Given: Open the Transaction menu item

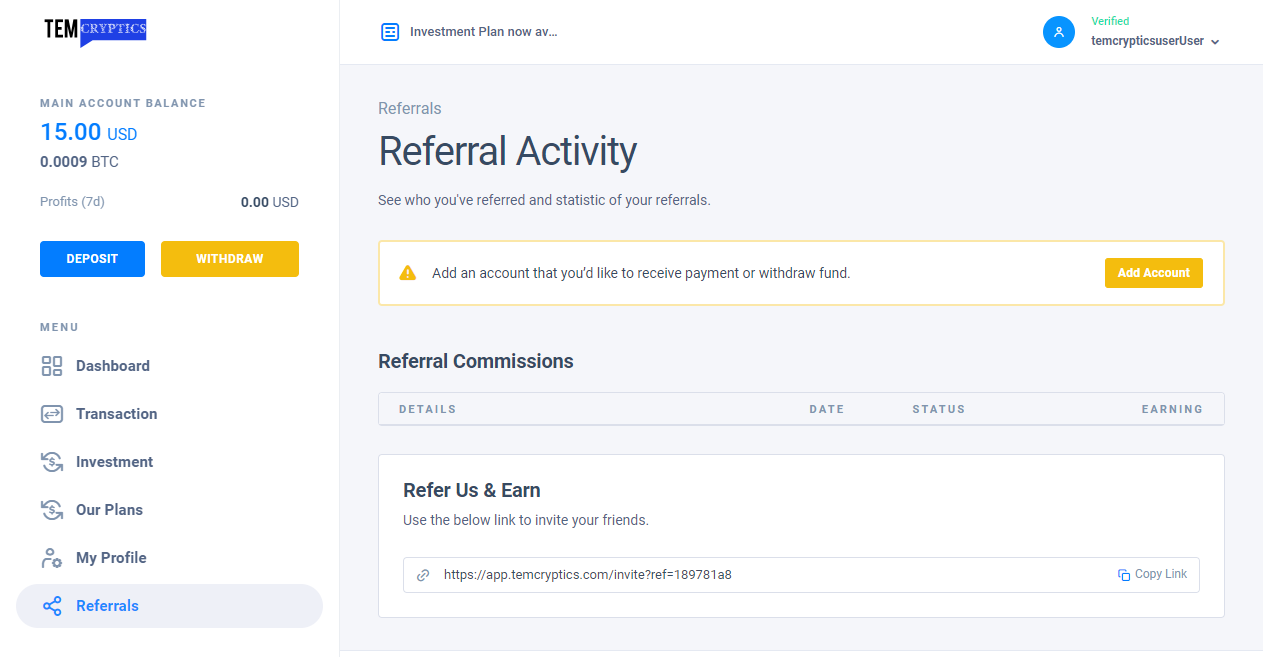Looking at the screenshot, I should (x=116, y=414).
